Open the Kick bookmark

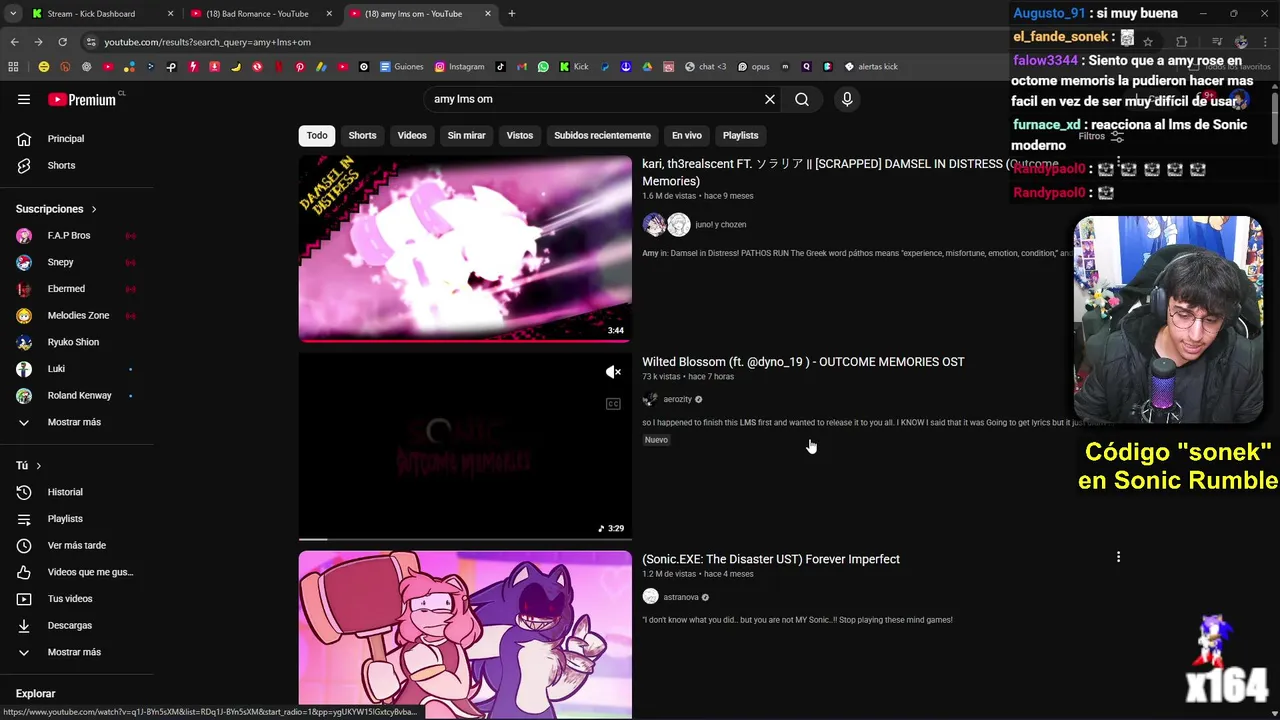(x=574, y=67)
